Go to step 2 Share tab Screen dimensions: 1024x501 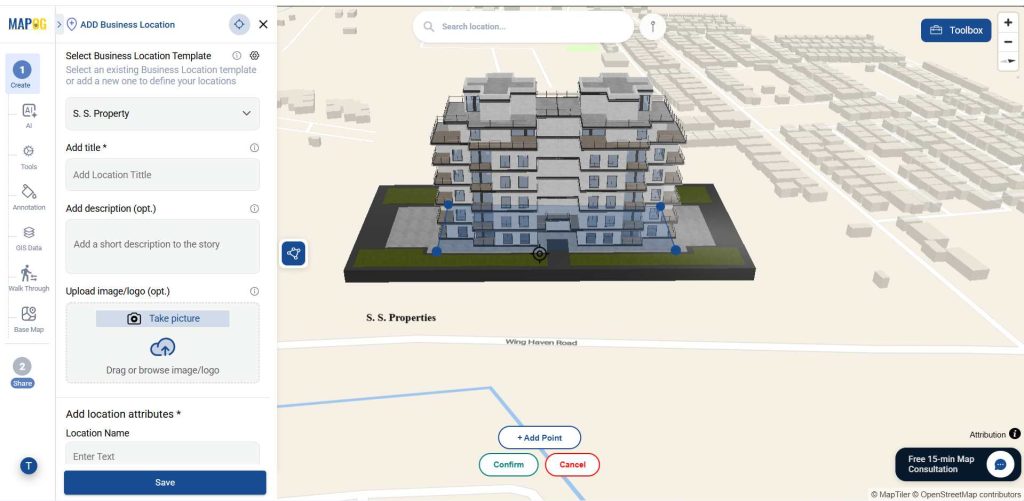(x=22, y=372)
